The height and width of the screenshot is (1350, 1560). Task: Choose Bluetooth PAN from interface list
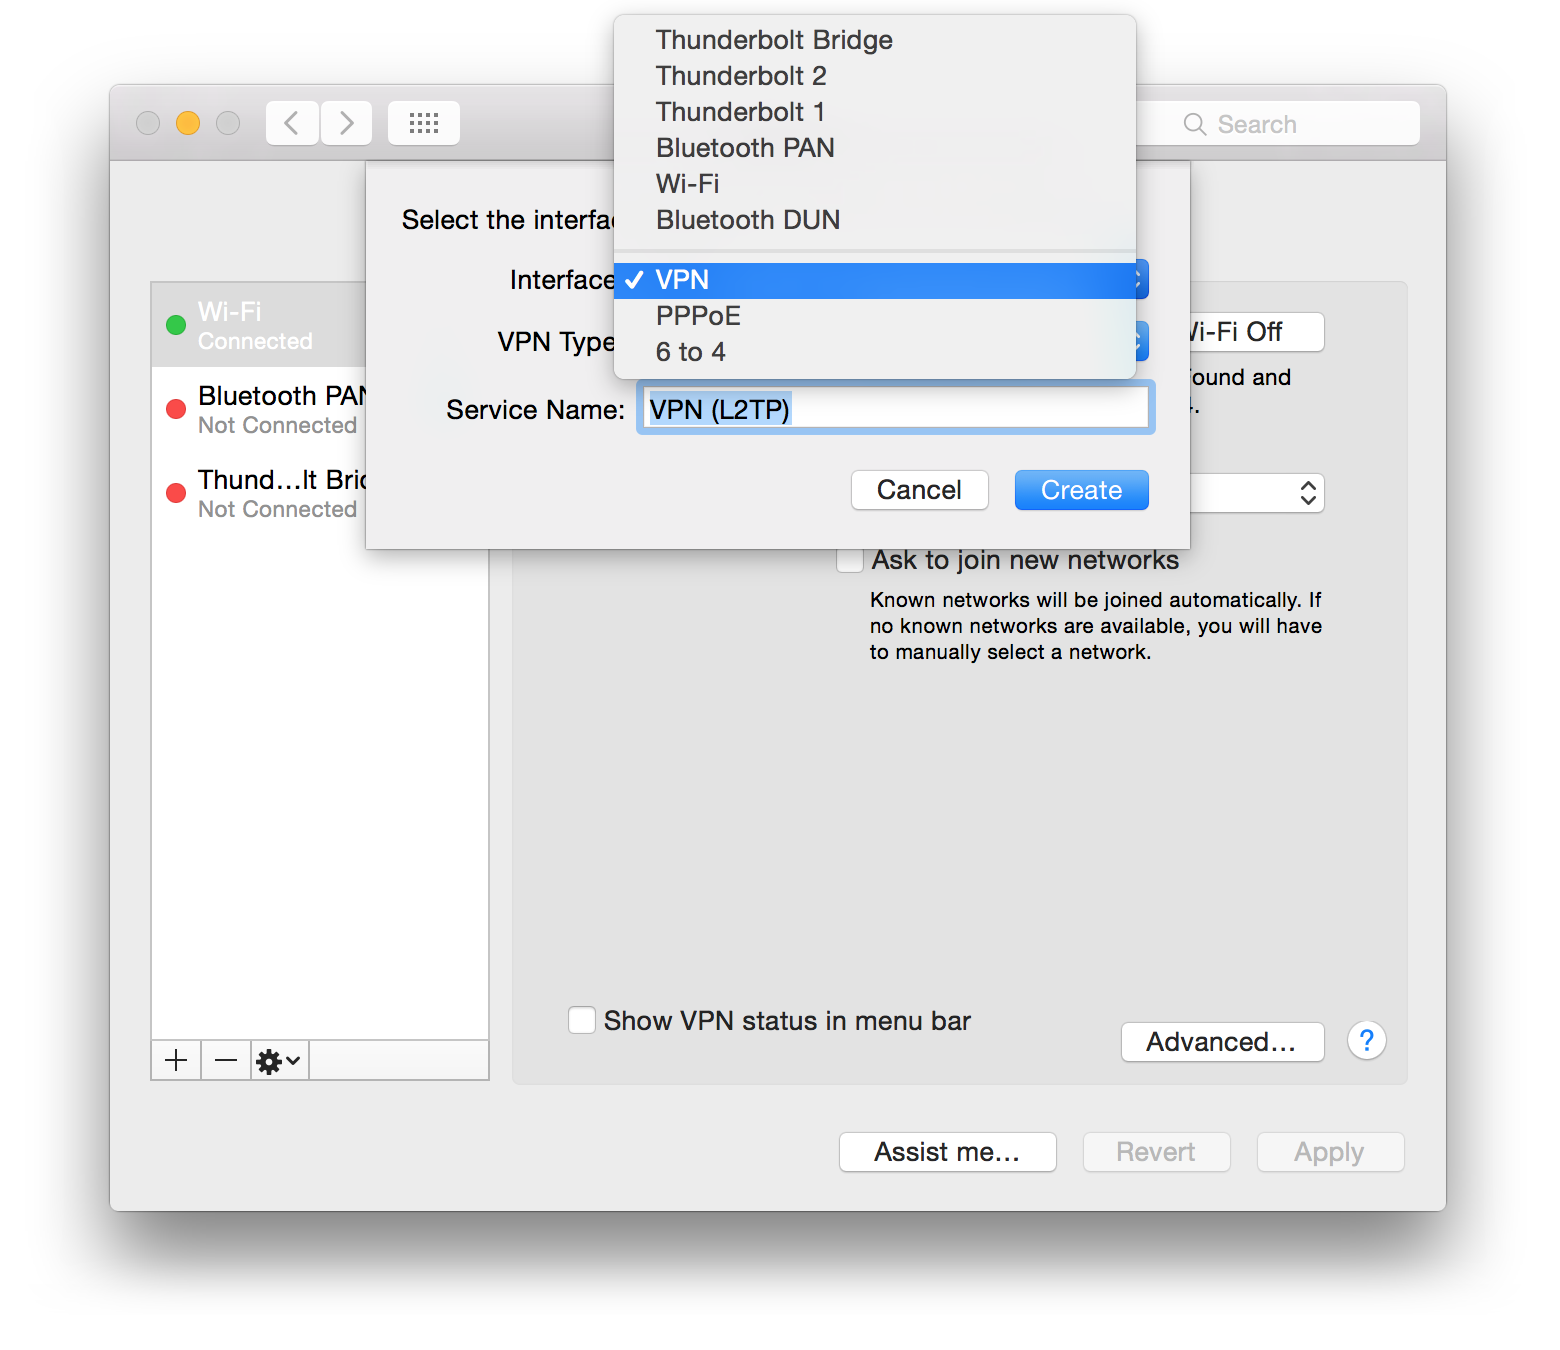click(x=875, y=148)
